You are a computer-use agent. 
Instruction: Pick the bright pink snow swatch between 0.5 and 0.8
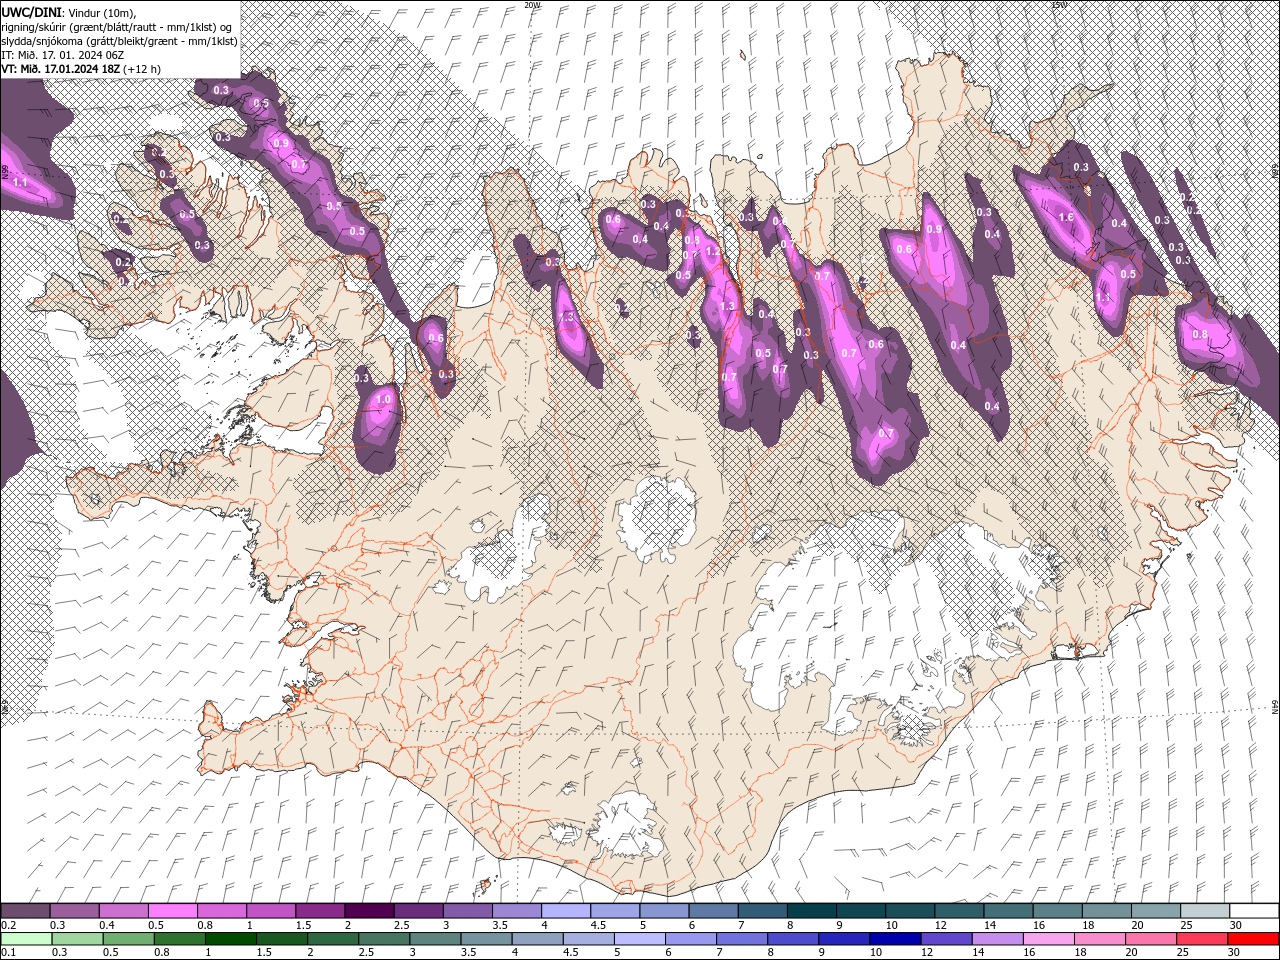[172, 911]
